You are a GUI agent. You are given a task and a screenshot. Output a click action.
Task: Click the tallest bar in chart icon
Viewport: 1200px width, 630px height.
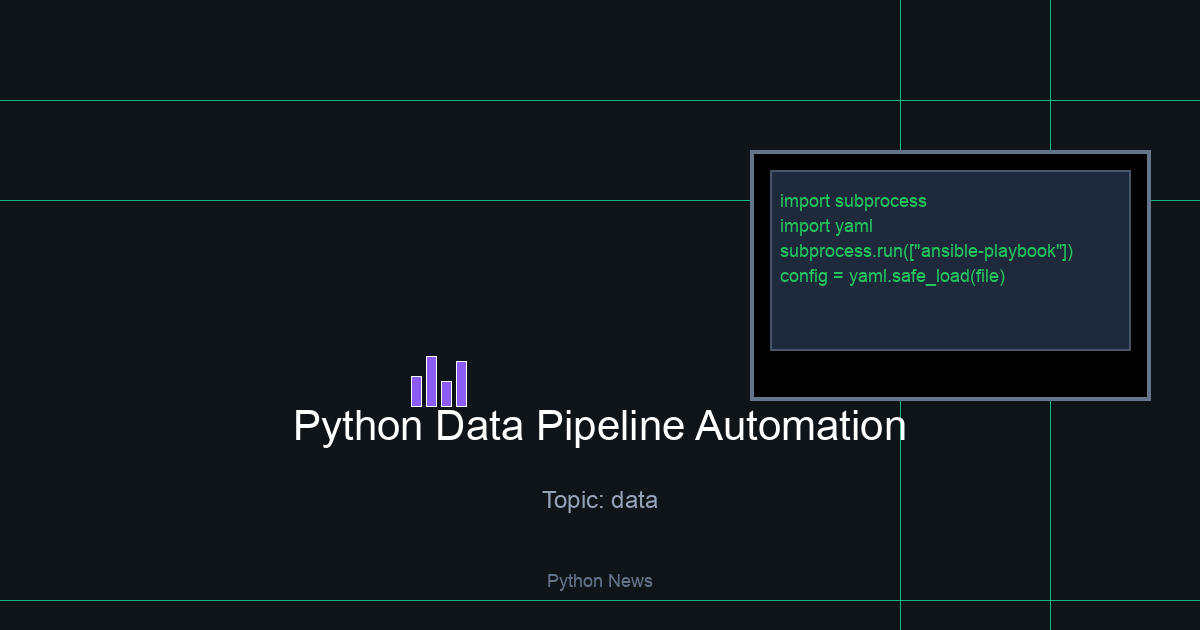click(431, 381)
